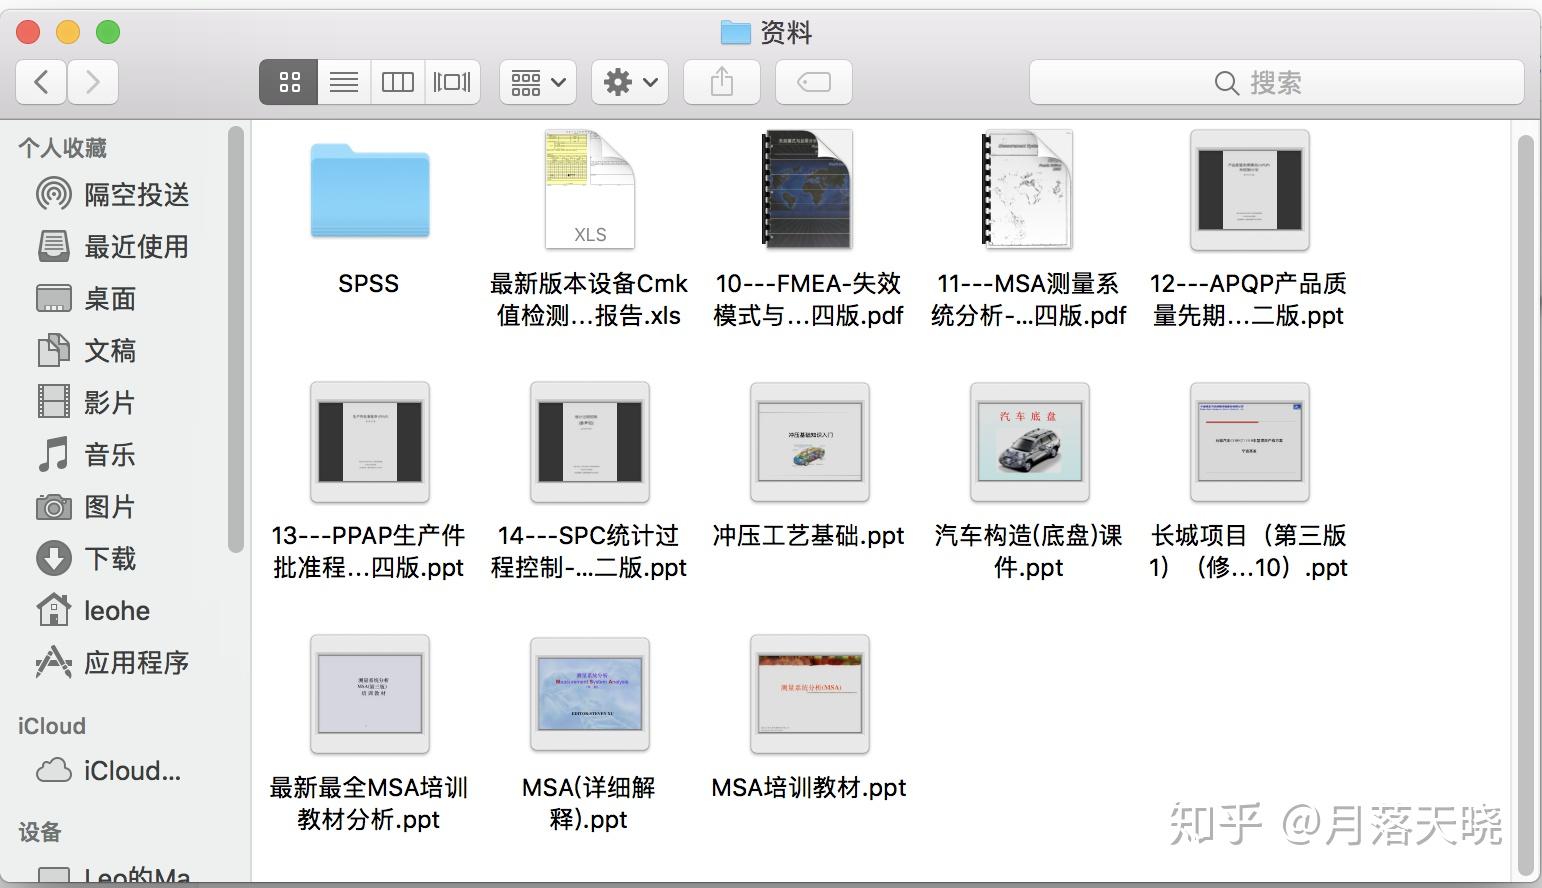Switch to icon view mode
1542x888 pixels.
(x=289, y=82)
